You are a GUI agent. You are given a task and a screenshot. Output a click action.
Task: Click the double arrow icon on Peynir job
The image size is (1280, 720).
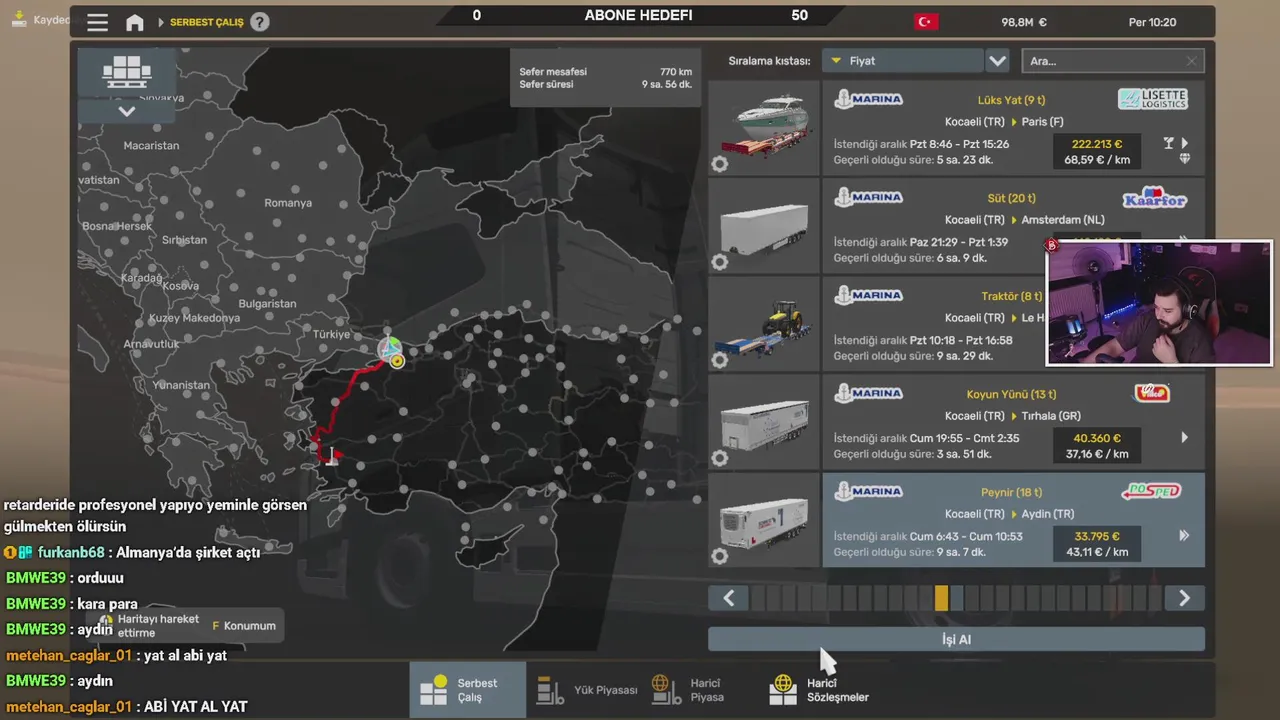[1184, 535]
